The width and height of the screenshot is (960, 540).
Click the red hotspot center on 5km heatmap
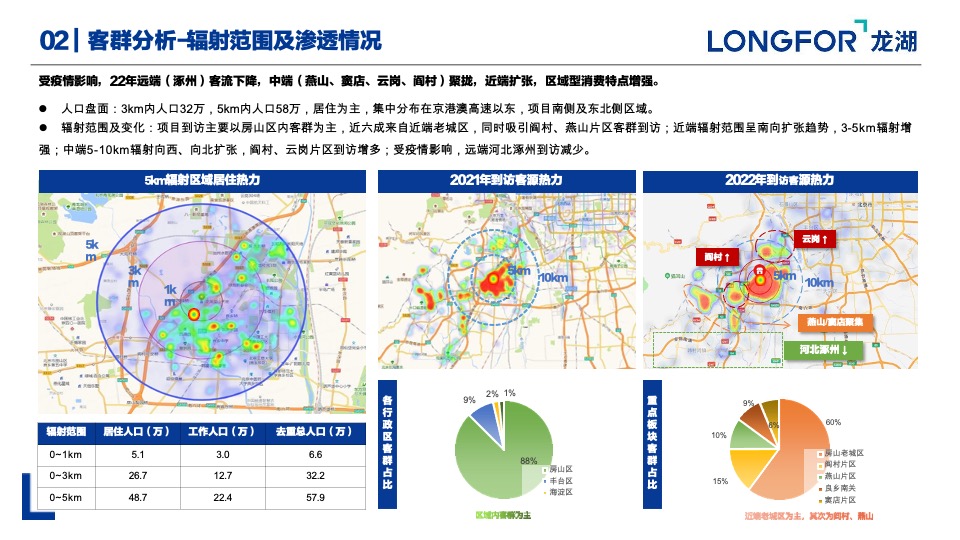pos(194,313)
